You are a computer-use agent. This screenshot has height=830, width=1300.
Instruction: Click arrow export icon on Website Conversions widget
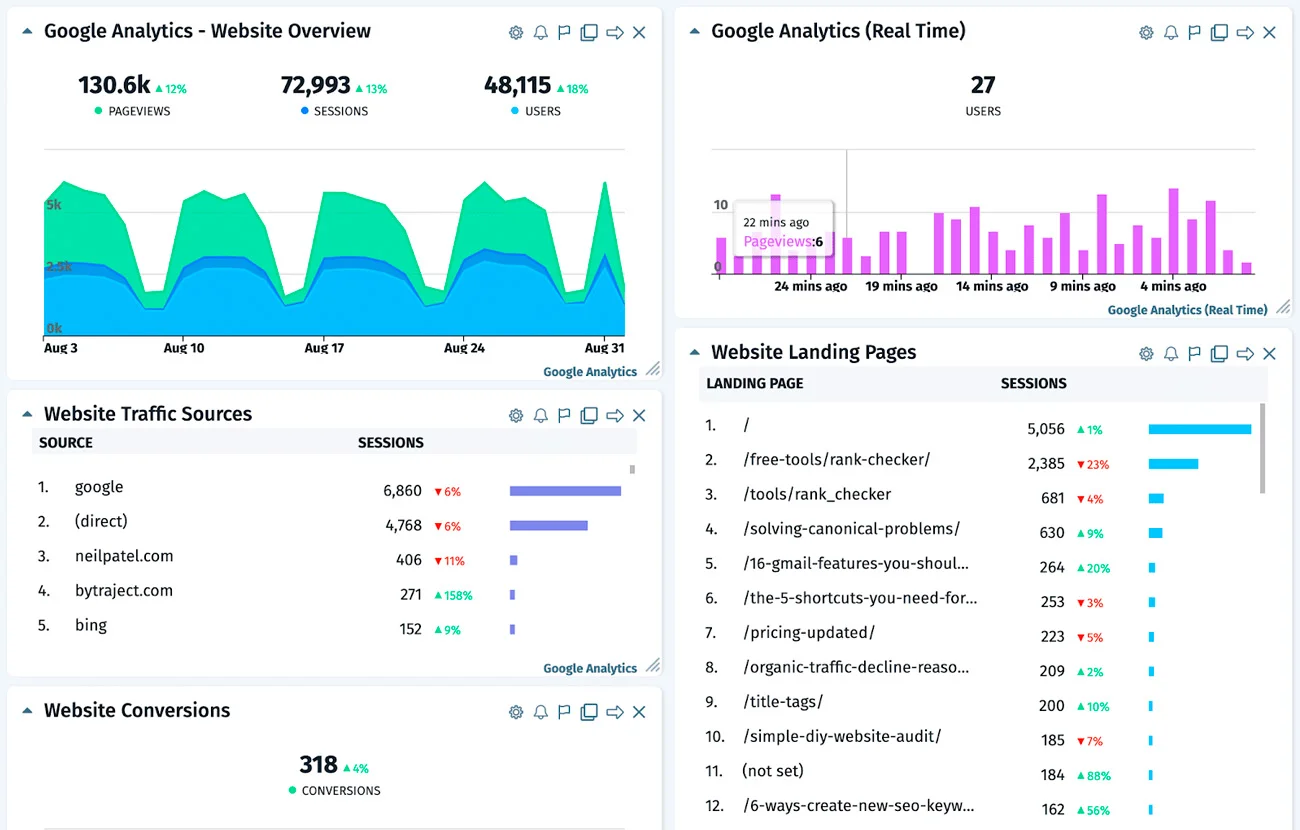(x=615, y=713)
